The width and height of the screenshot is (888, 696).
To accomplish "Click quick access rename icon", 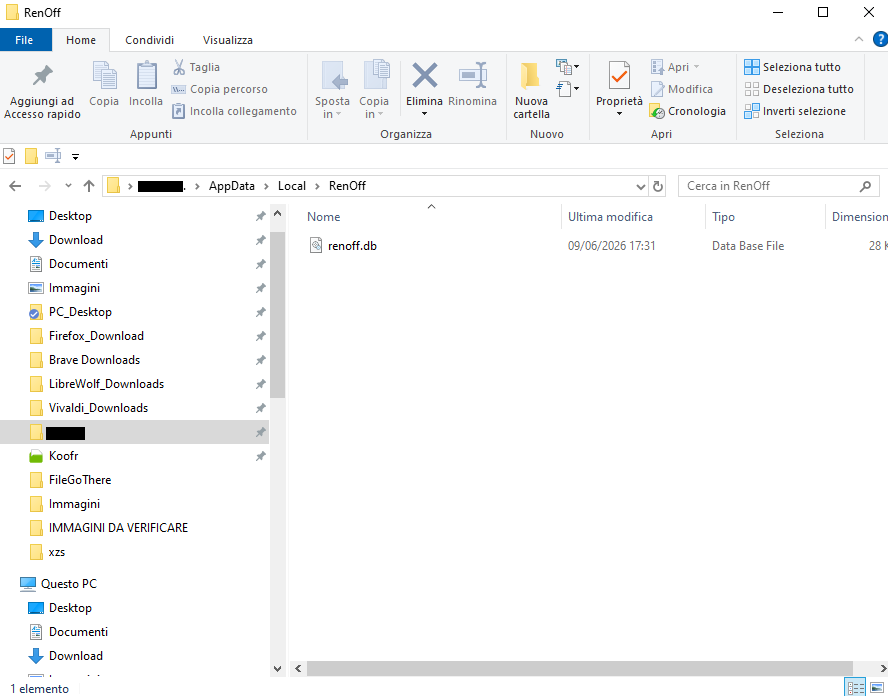I will (x=53, y=156).
